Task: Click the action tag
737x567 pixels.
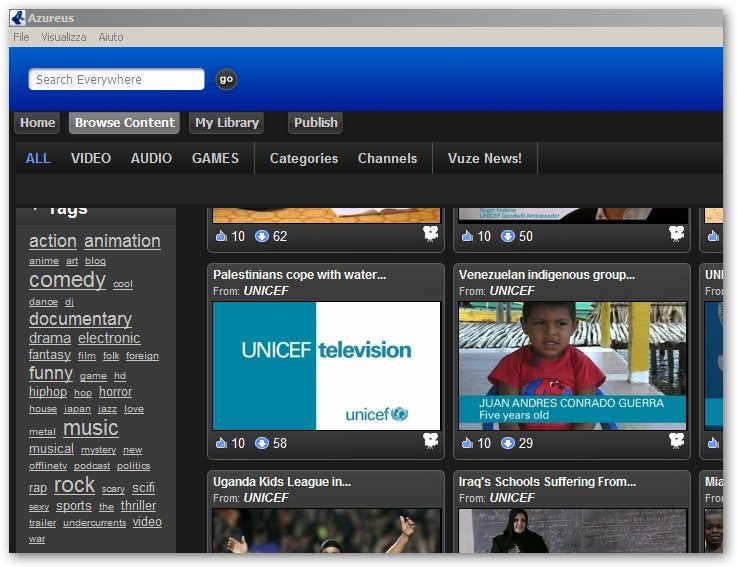Action: pos(53,241)
